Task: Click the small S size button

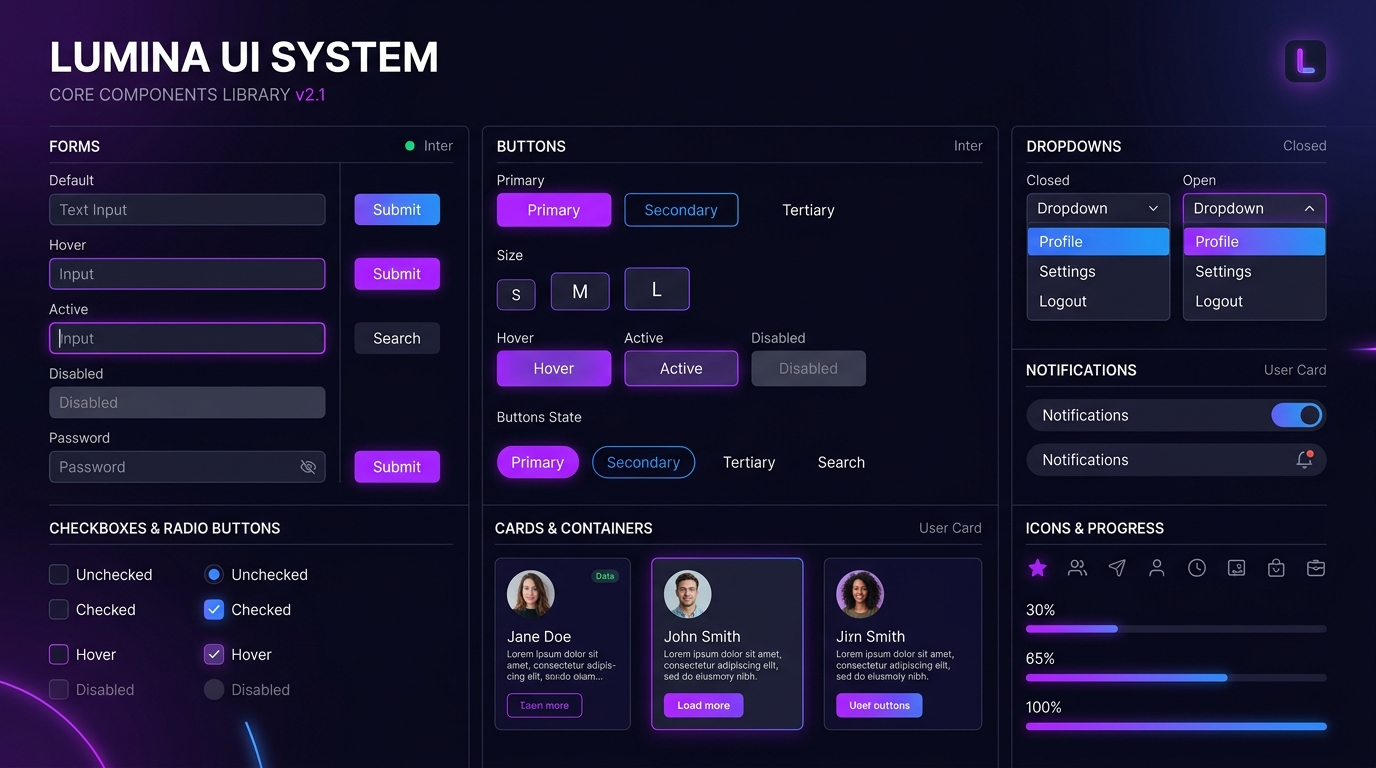Action: [x=516, y=295]
